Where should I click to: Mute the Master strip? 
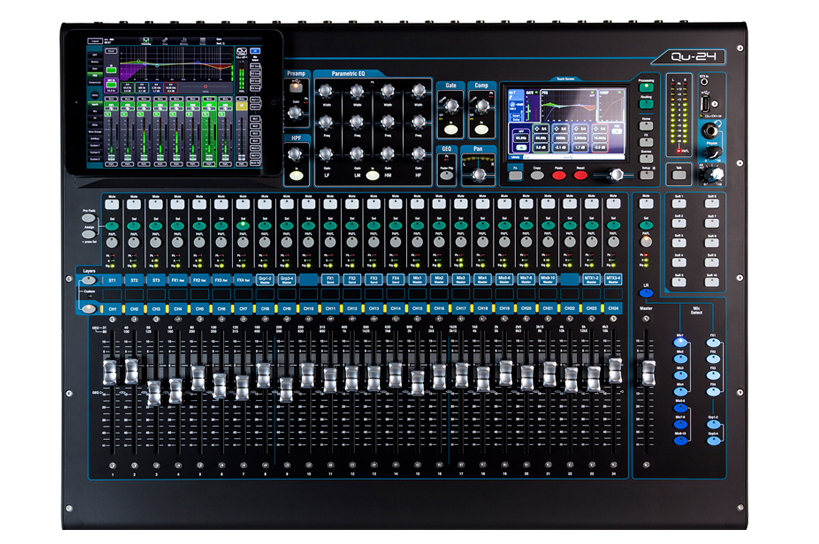pyautogui.click(x=646, y=204)
